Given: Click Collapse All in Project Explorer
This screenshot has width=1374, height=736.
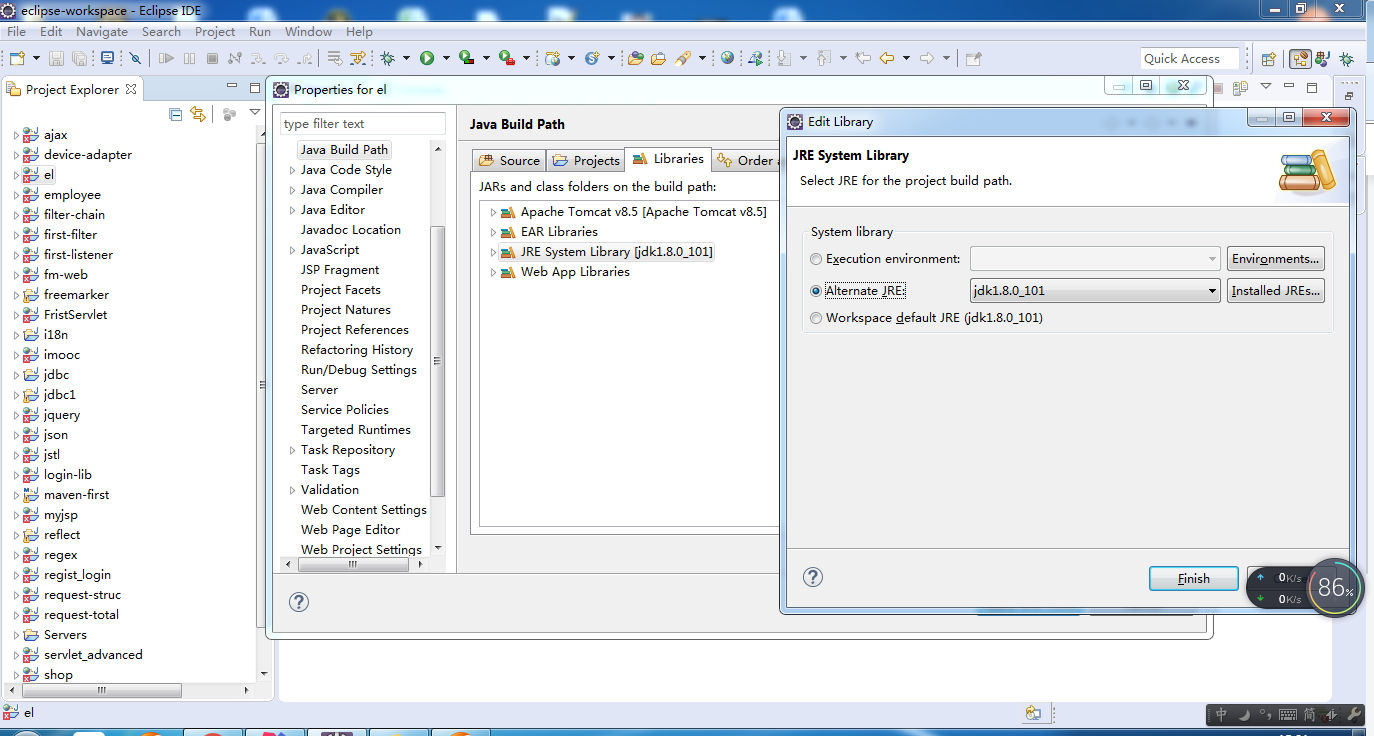Looking at the screenshot, I should tap(176, 114).
